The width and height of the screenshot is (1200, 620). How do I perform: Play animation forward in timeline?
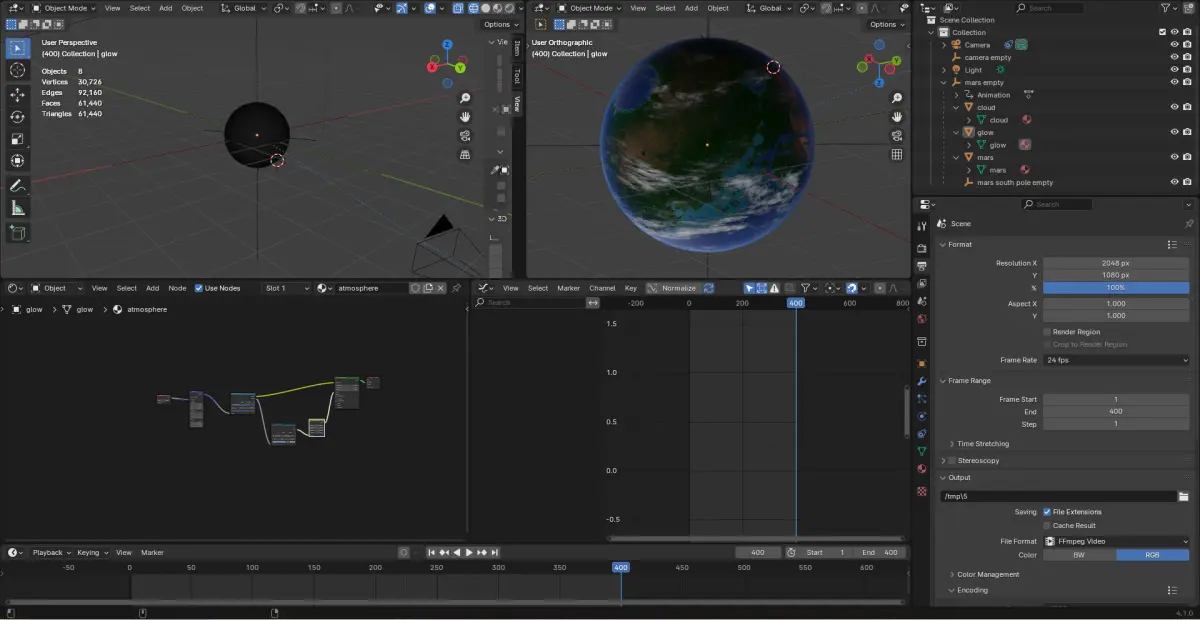click(469, 552)
